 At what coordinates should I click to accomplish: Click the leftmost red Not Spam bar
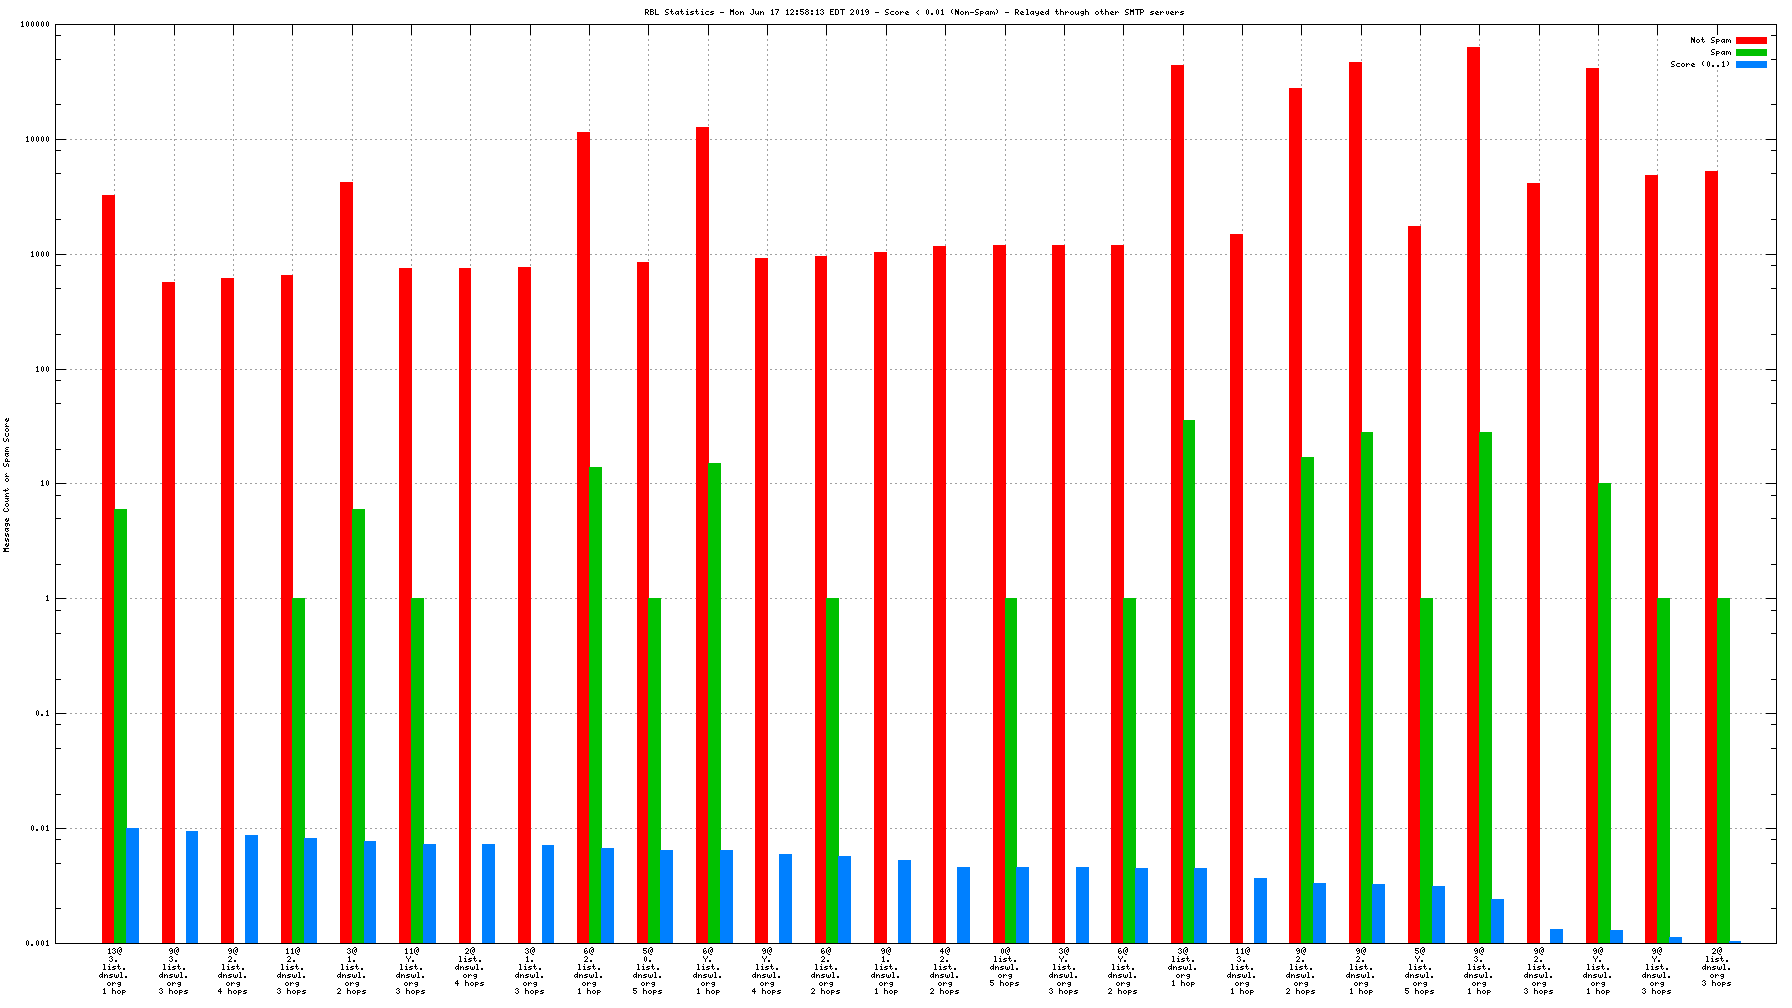(x=108, y=568)
